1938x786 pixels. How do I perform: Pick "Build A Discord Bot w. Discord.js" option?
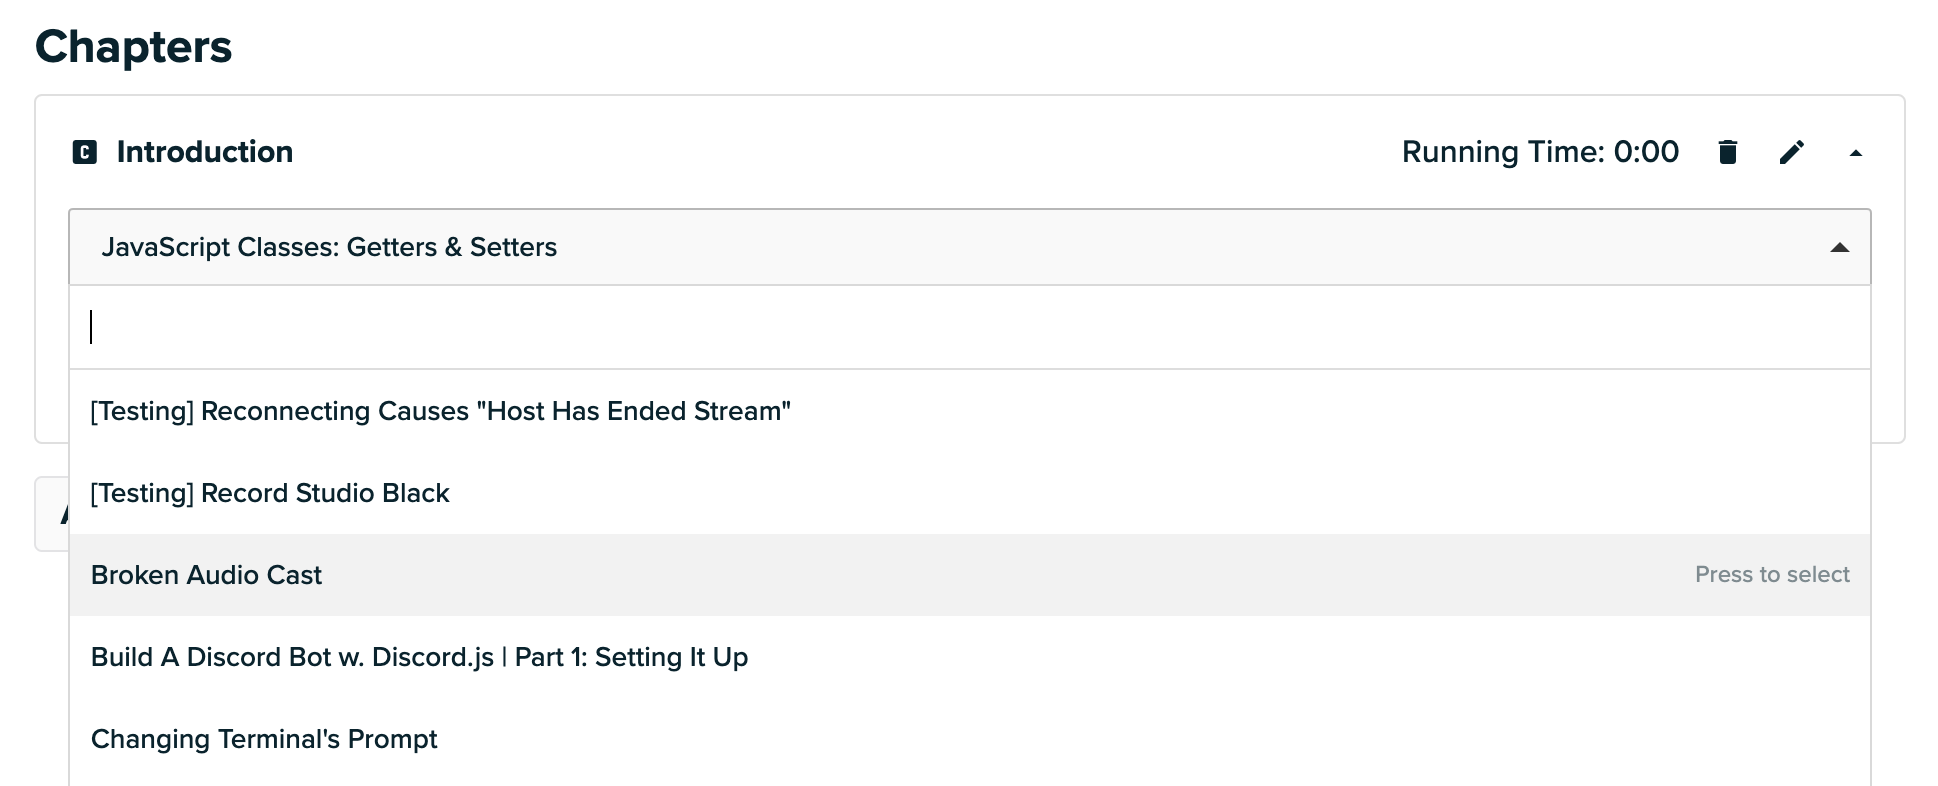point(419,657)
